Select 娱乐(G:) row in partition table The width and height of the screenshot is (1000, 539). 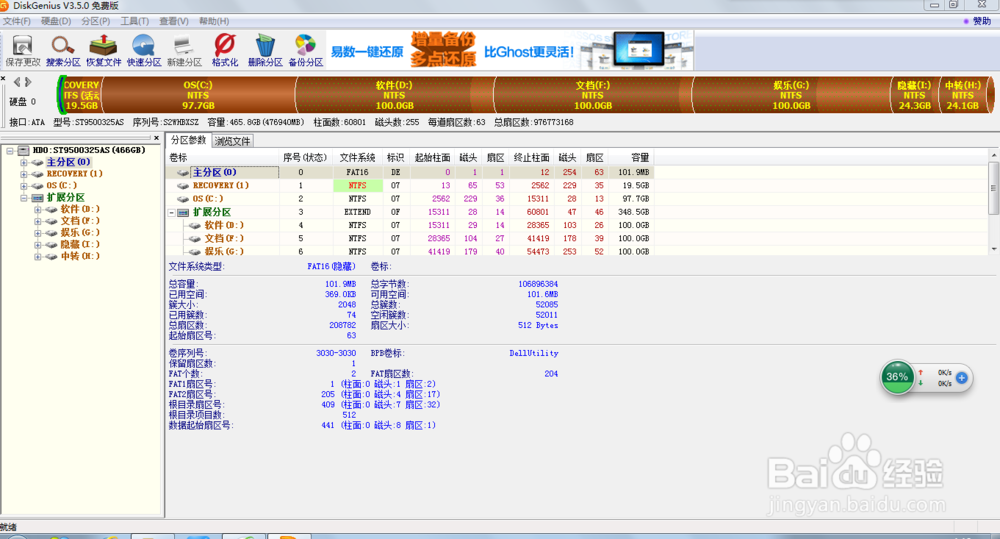pyautogui.click(x=410, y=251)
